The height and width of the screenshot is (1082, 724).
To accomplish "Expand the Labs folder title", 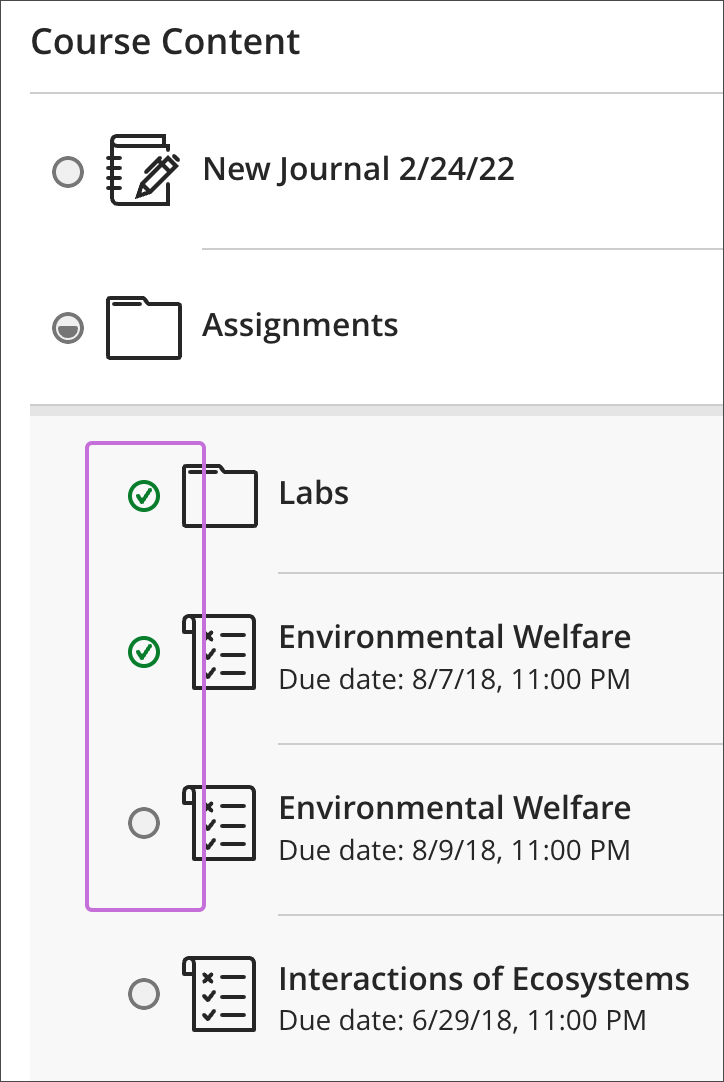I will click(314, 493).
